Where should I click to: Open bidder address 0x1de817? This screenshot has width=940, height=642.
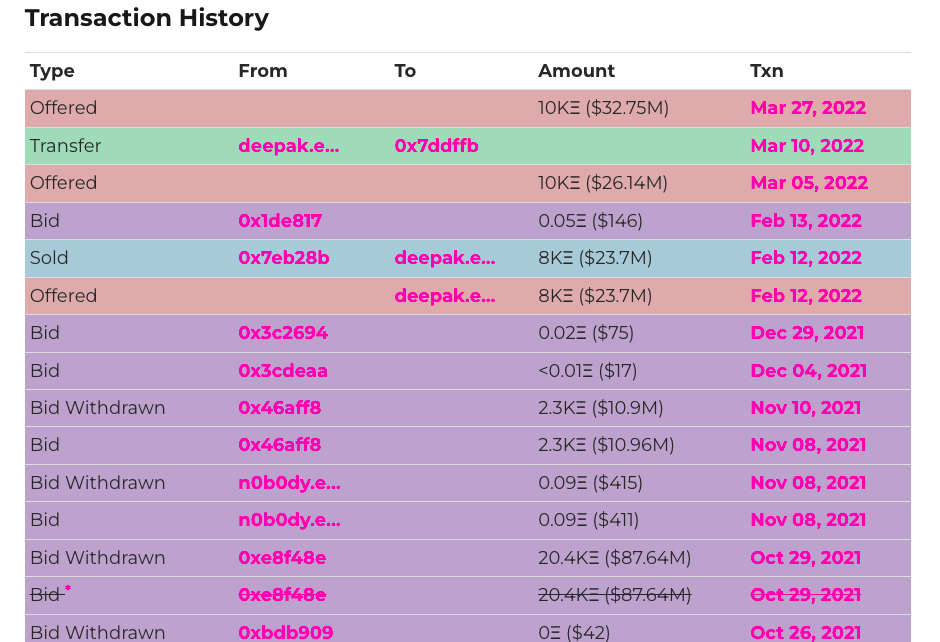280,221
